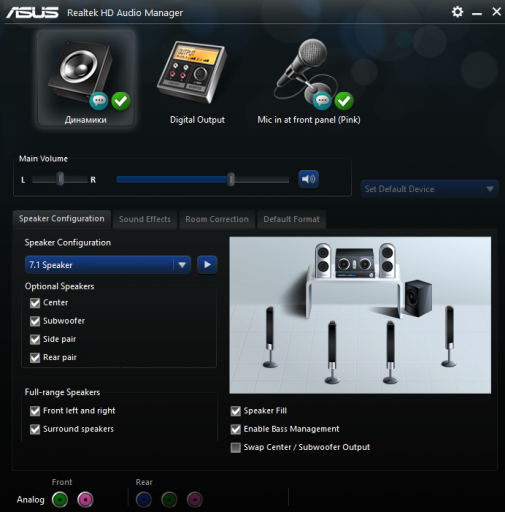Switch to the Sound Effects tab
The image size is (505, 512).
pyautogui.click(x=145, y=219)
